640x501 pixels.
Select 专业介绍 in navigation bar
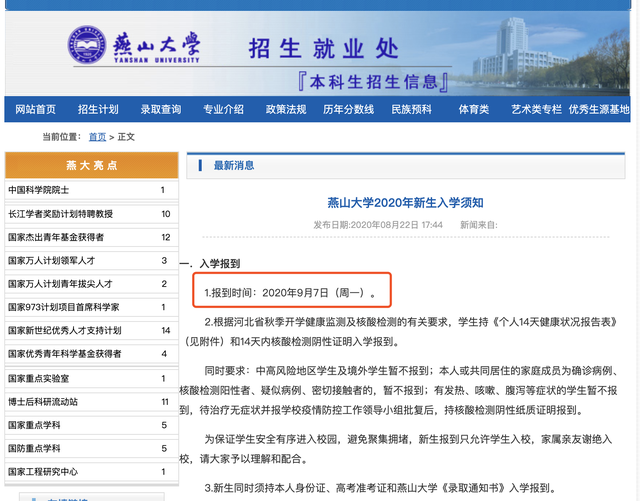pos(223,109)
